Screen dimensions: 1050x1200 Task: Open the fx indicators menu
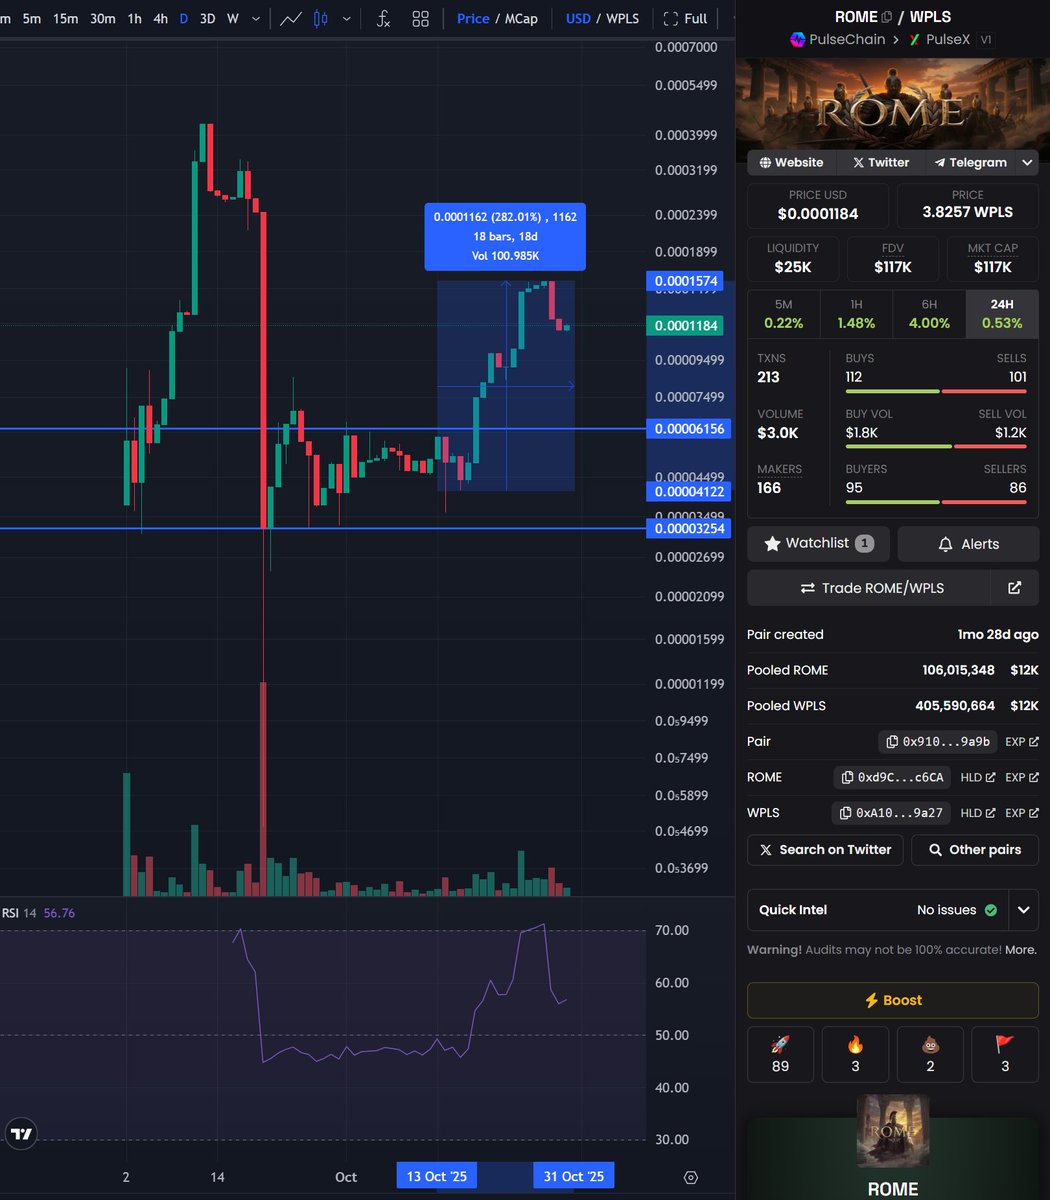(383, 18)
